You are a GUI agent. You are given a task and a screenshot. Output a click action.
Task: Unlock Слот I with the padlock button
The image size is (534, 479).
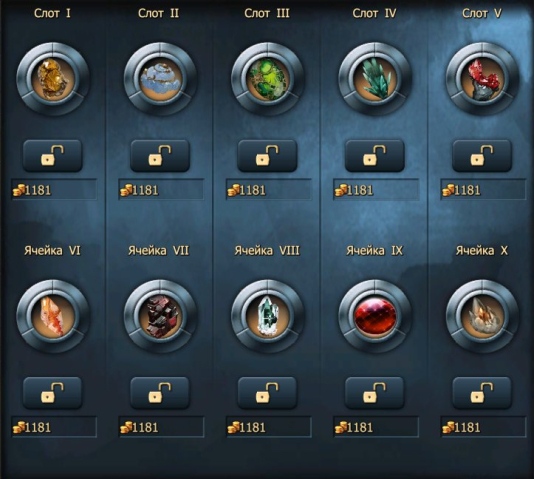click(x=53, y=156)
